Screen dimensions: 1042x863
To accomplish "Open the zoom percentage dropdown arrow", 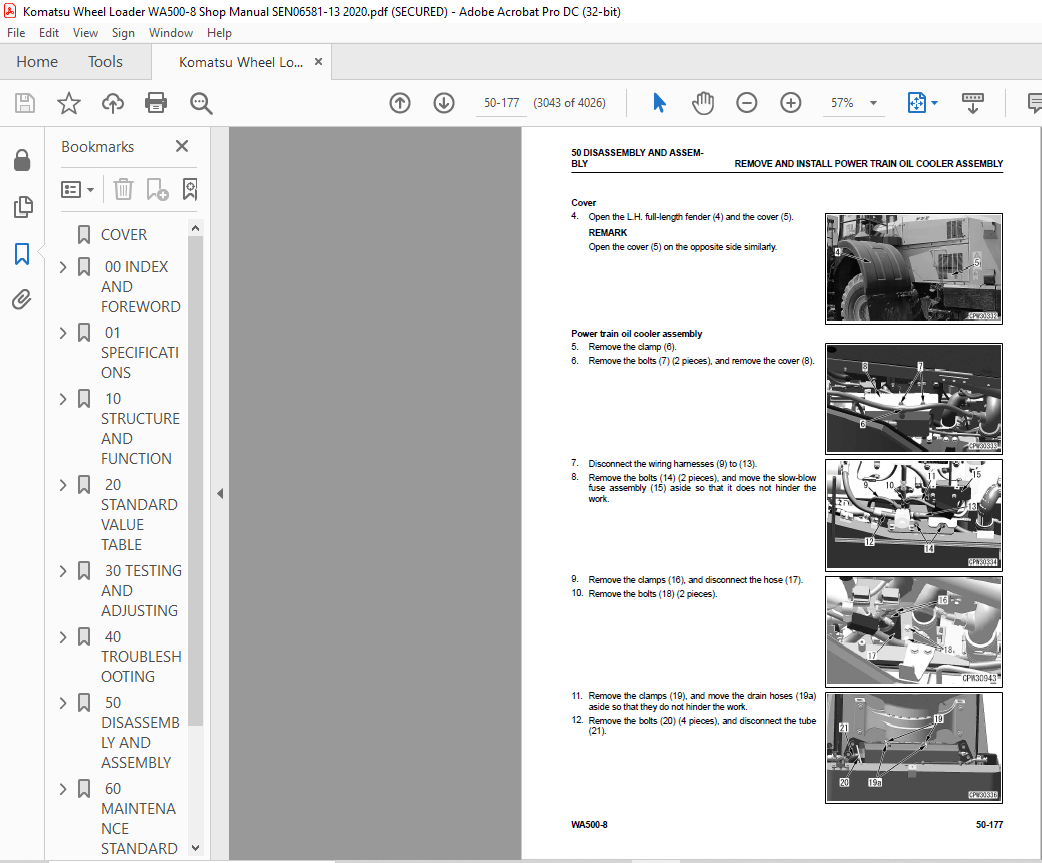I will click(873, 103).
